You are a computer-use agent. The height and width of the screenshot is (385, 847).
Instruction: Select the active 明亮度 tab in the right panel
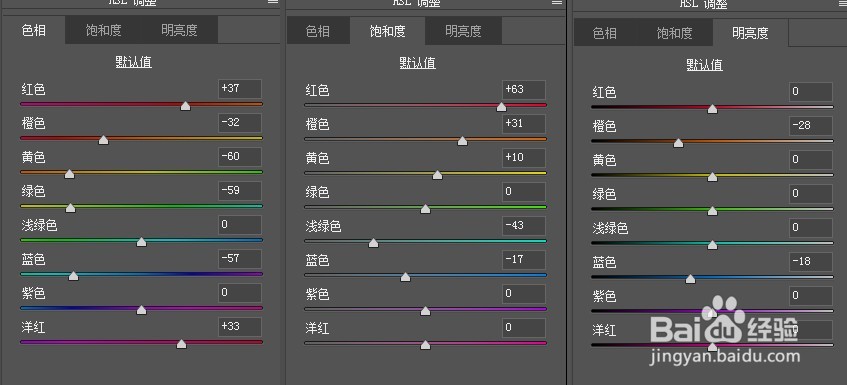coord(750,33)
